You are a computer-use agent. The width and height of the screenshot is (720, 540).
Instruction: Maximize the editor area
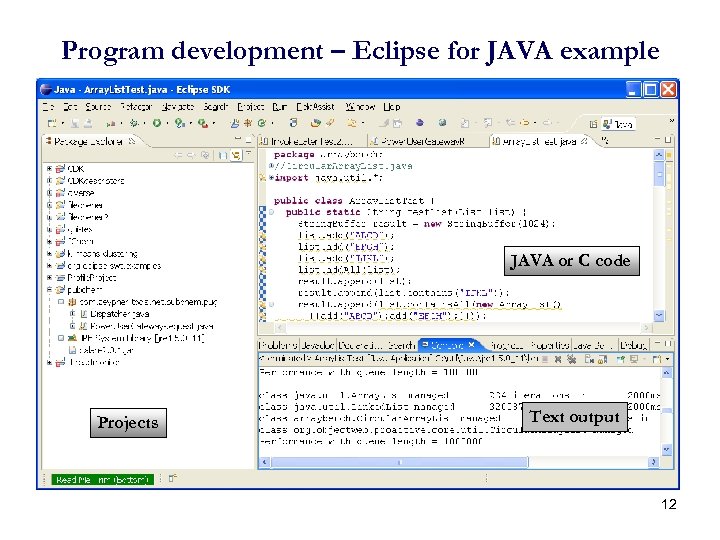pos(668,139)
